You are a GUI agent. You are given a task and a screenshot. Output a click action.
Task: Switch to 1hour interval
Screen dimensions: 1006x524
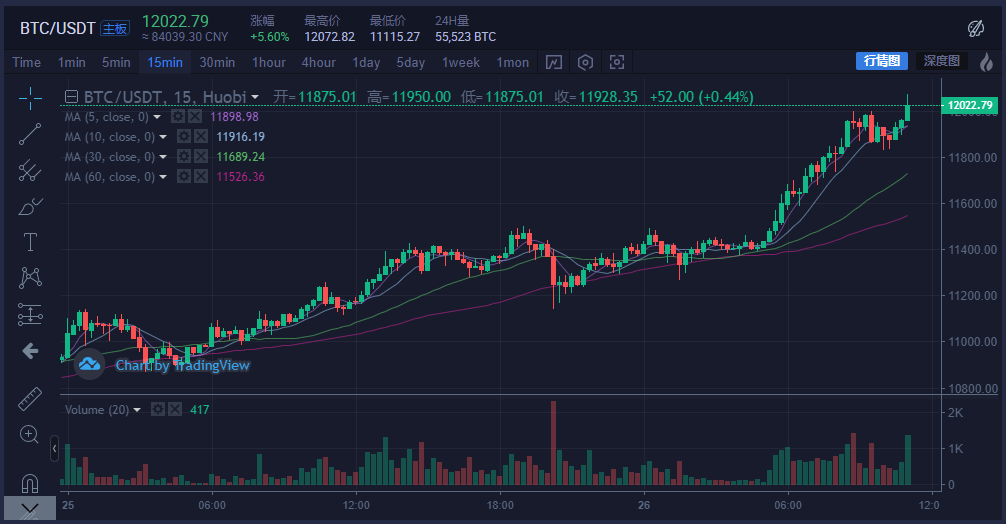point(269,62)
